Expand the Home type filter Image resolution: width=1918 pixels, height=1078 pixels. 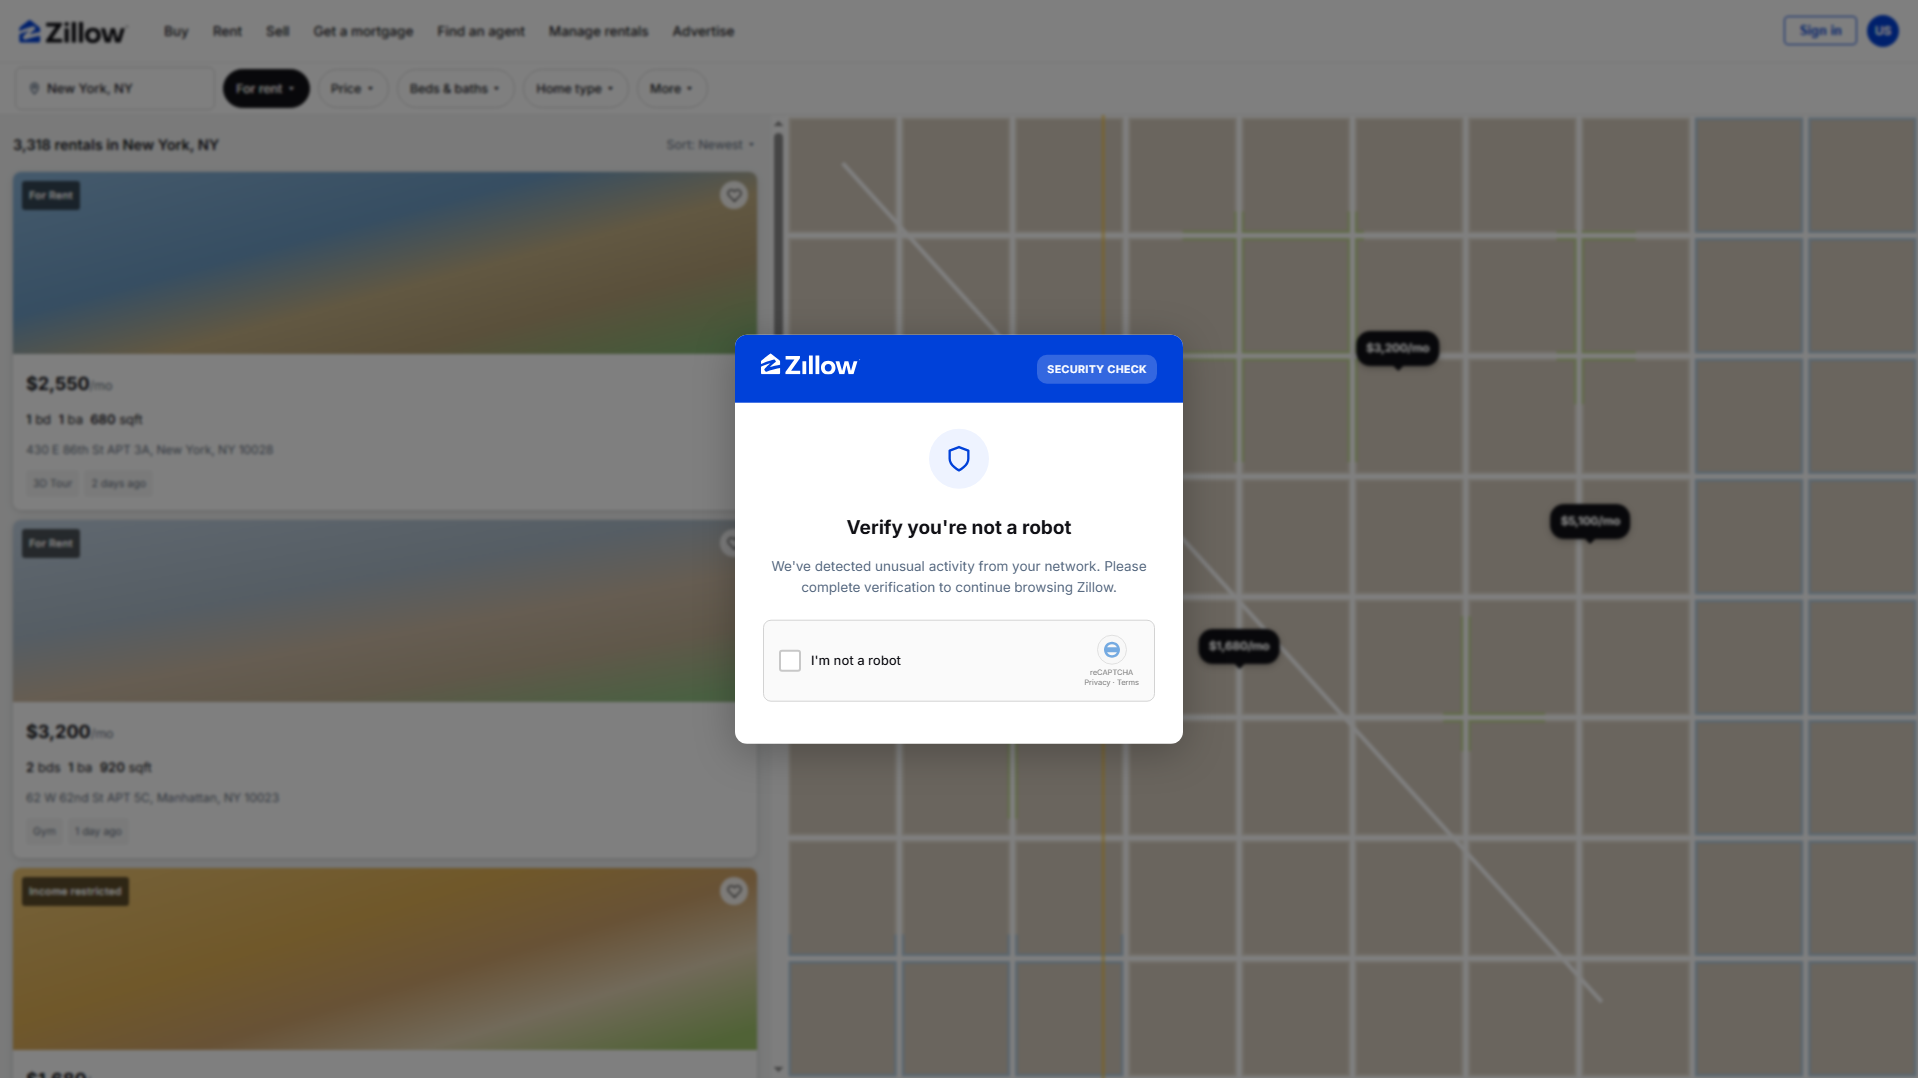click(575, 89)
